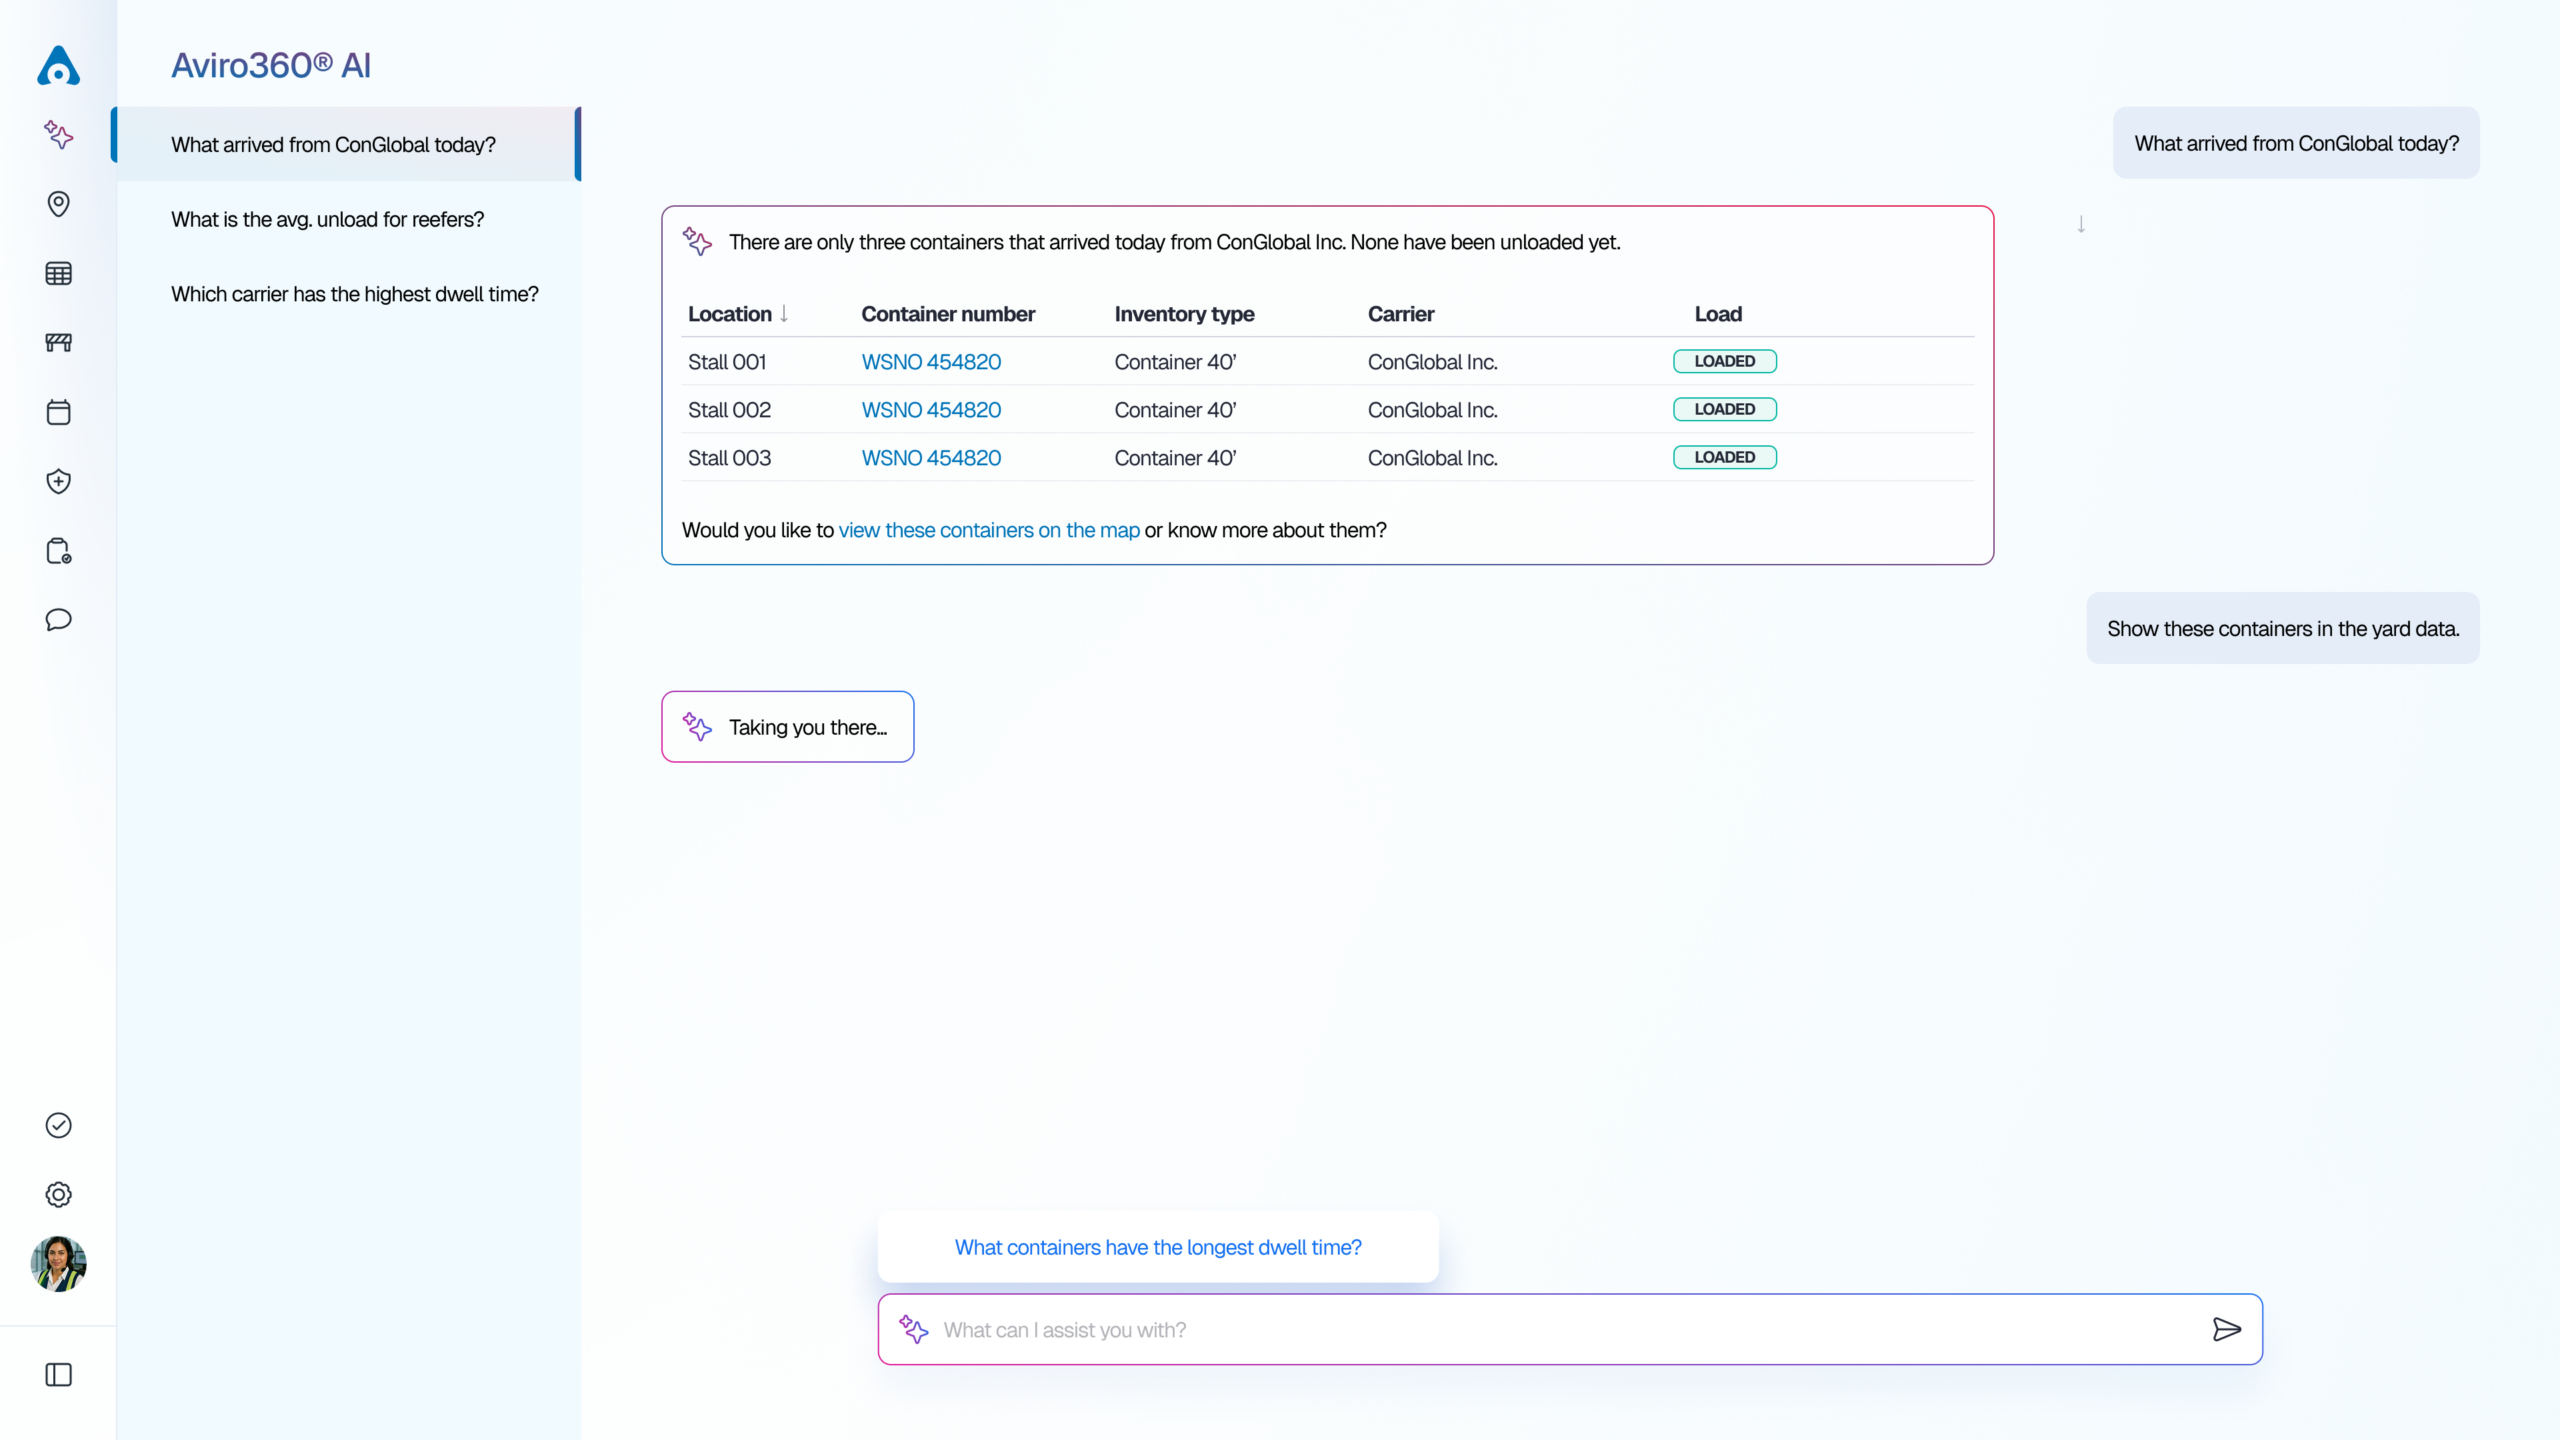The width and height of the screenshot is (2560, 1440).
Task: Select 'Which carrier has the highest dwell time?' conversation
Action: tap(354, 294)
